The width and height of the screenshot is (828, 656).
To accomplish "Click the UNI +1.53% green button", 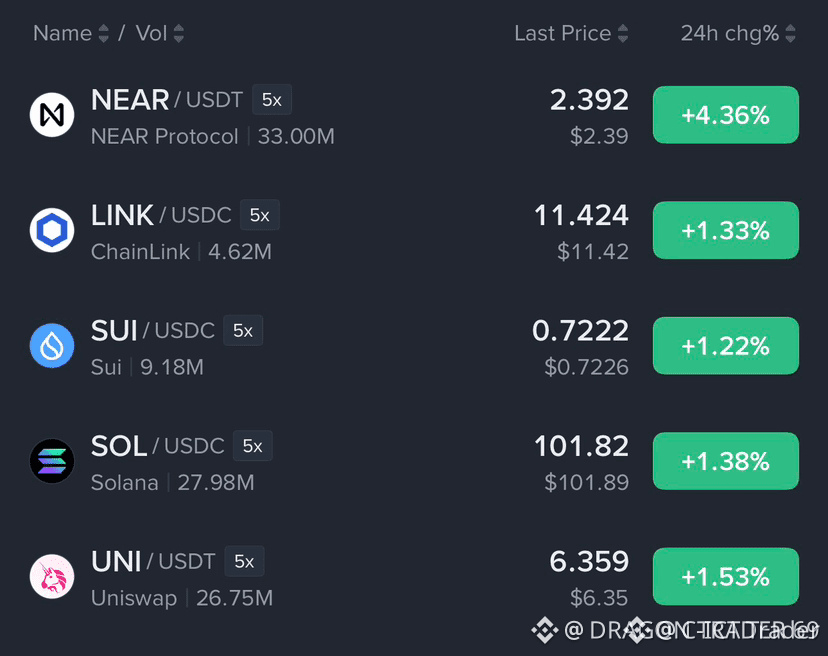I will 726,577.
